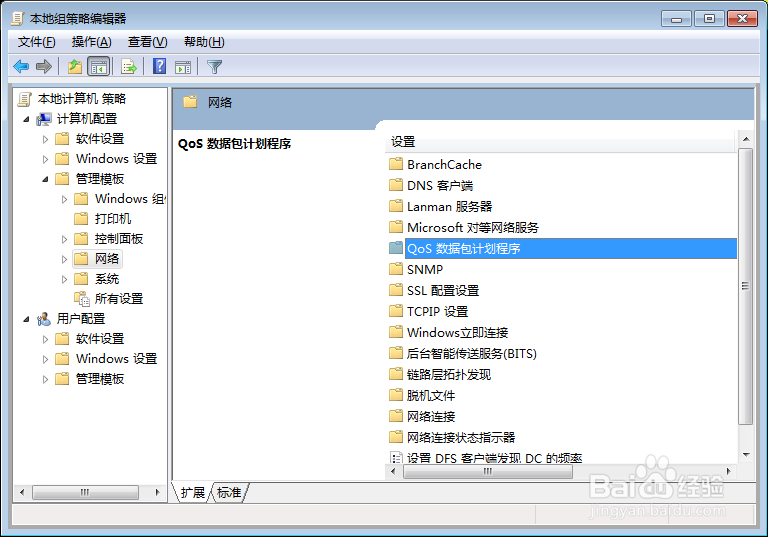Click the 网络连接 folder icon
768x537 pixels.
tap(396, 416)
